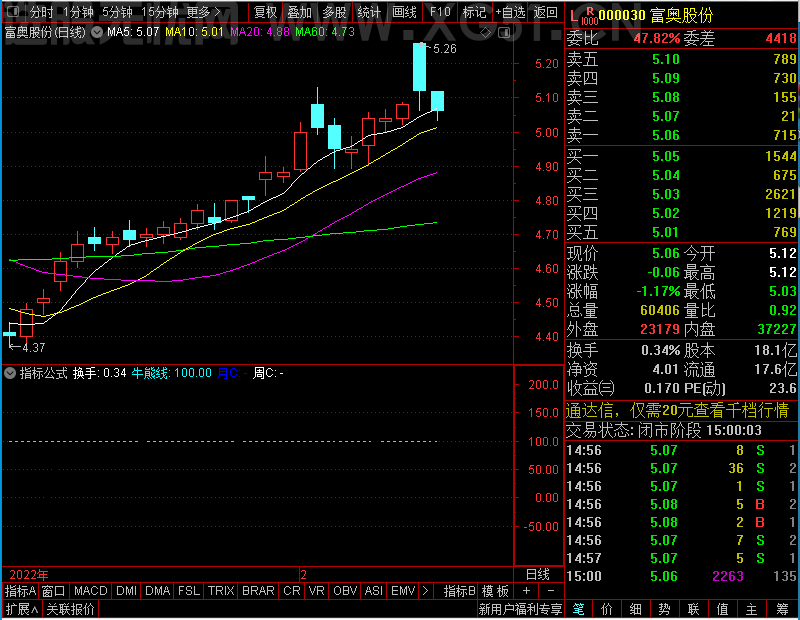Select the 势 trend tab

pos(664,609)
